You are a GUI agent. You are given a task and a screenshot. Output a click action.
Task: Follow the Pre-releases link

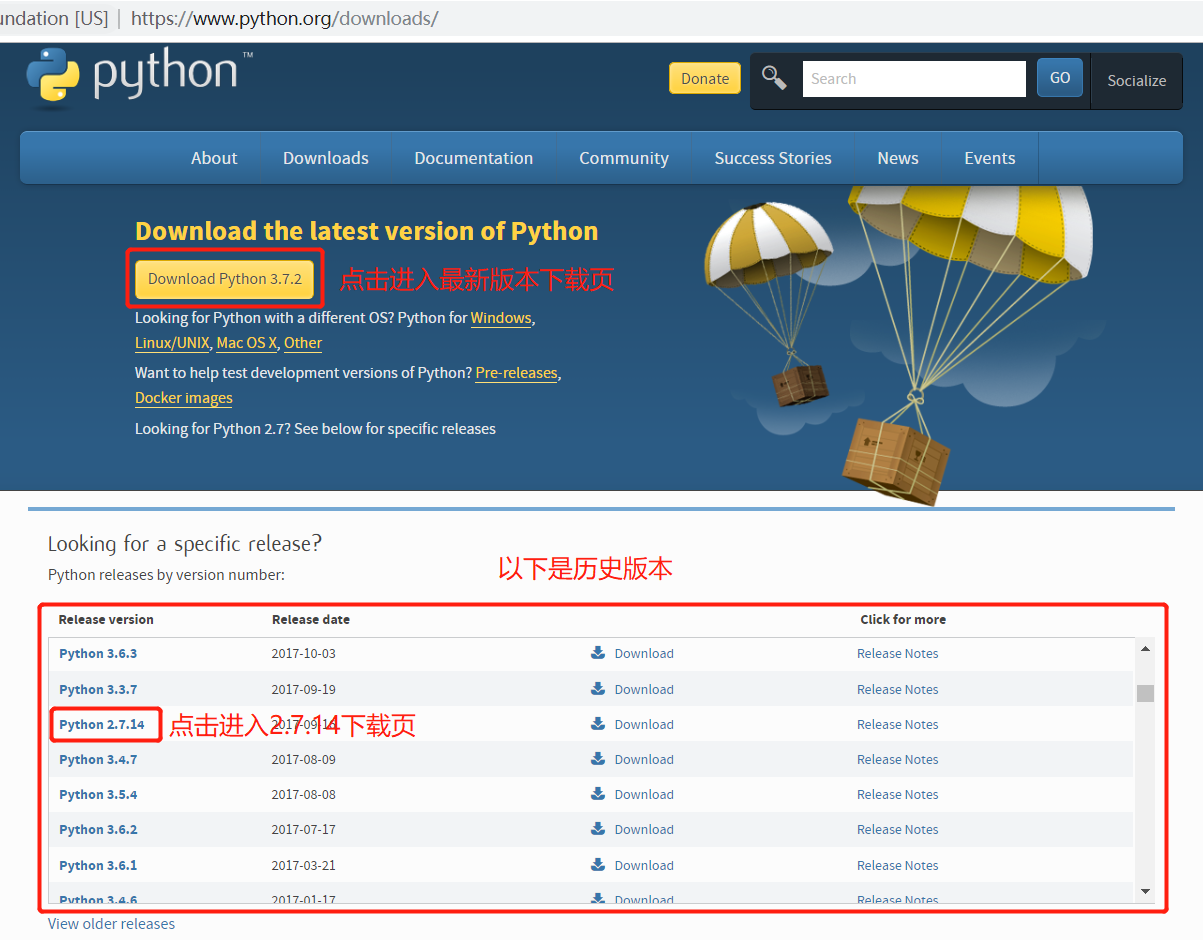pos(516,373)
